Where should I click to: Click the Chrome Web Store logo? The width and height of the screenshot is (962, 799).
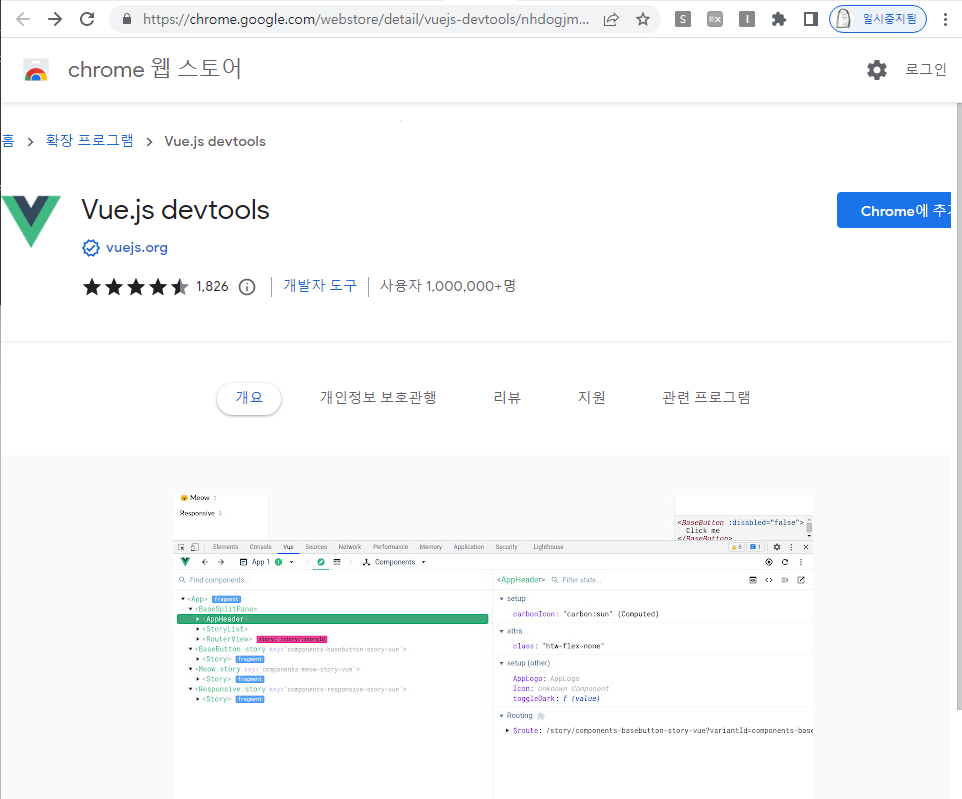click(36, 70)
